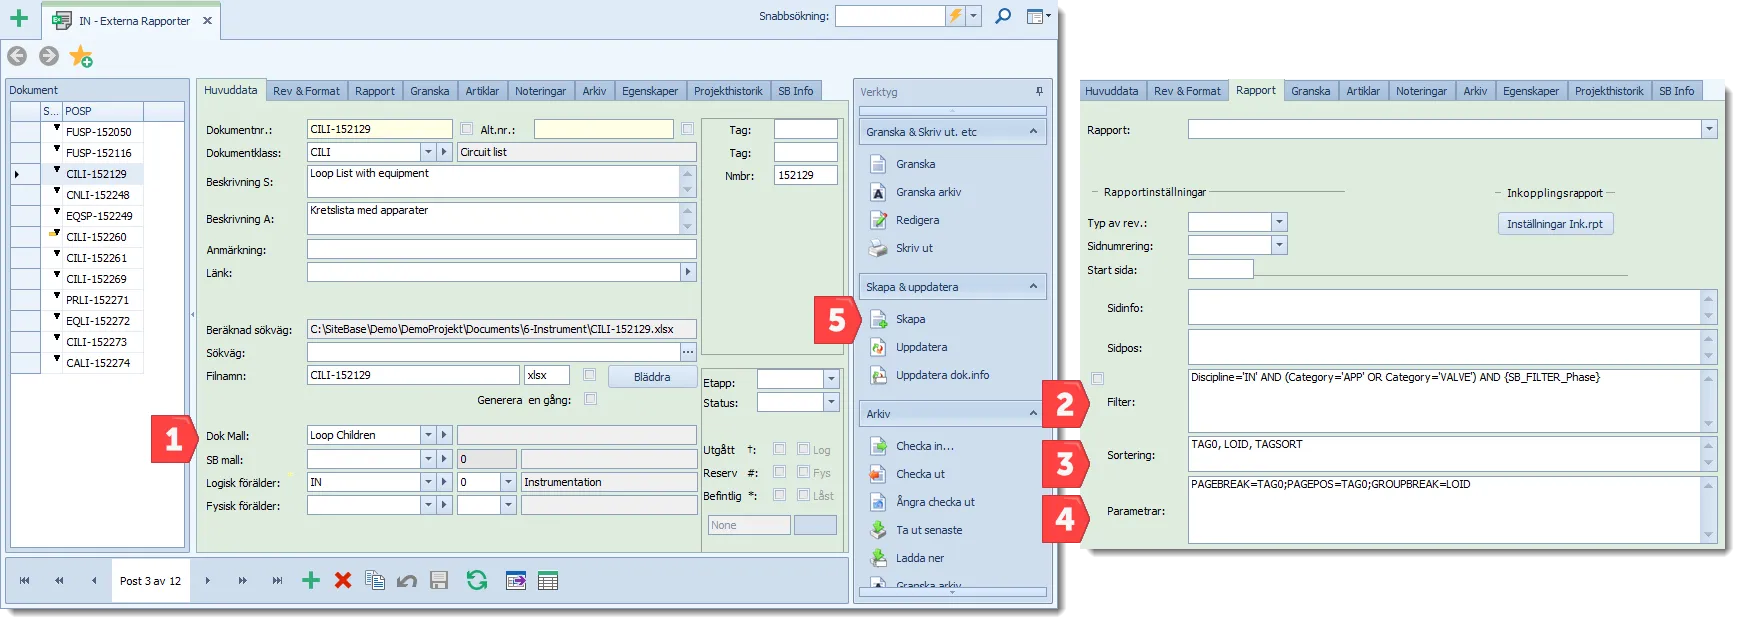Tick the Generera en gång checkbox
The width and height of the screenshot is (1740, 624).
coord(590,399)
